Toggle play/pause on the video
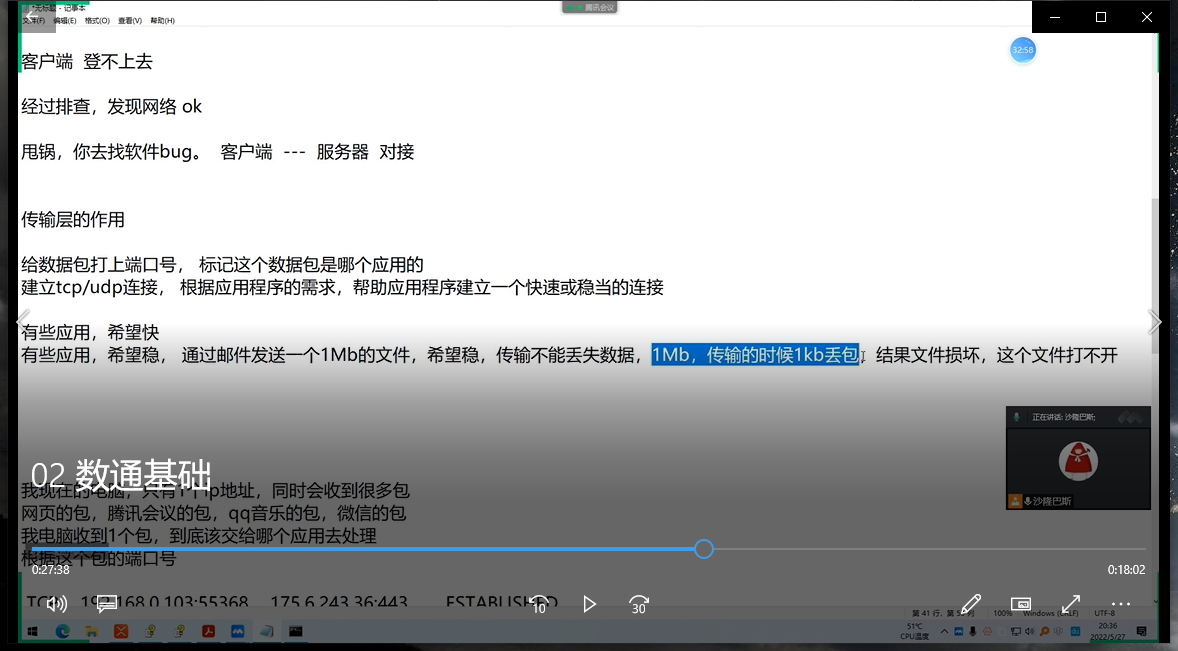The height and width of the screenshot is (651, 1178). click(590, 604)
